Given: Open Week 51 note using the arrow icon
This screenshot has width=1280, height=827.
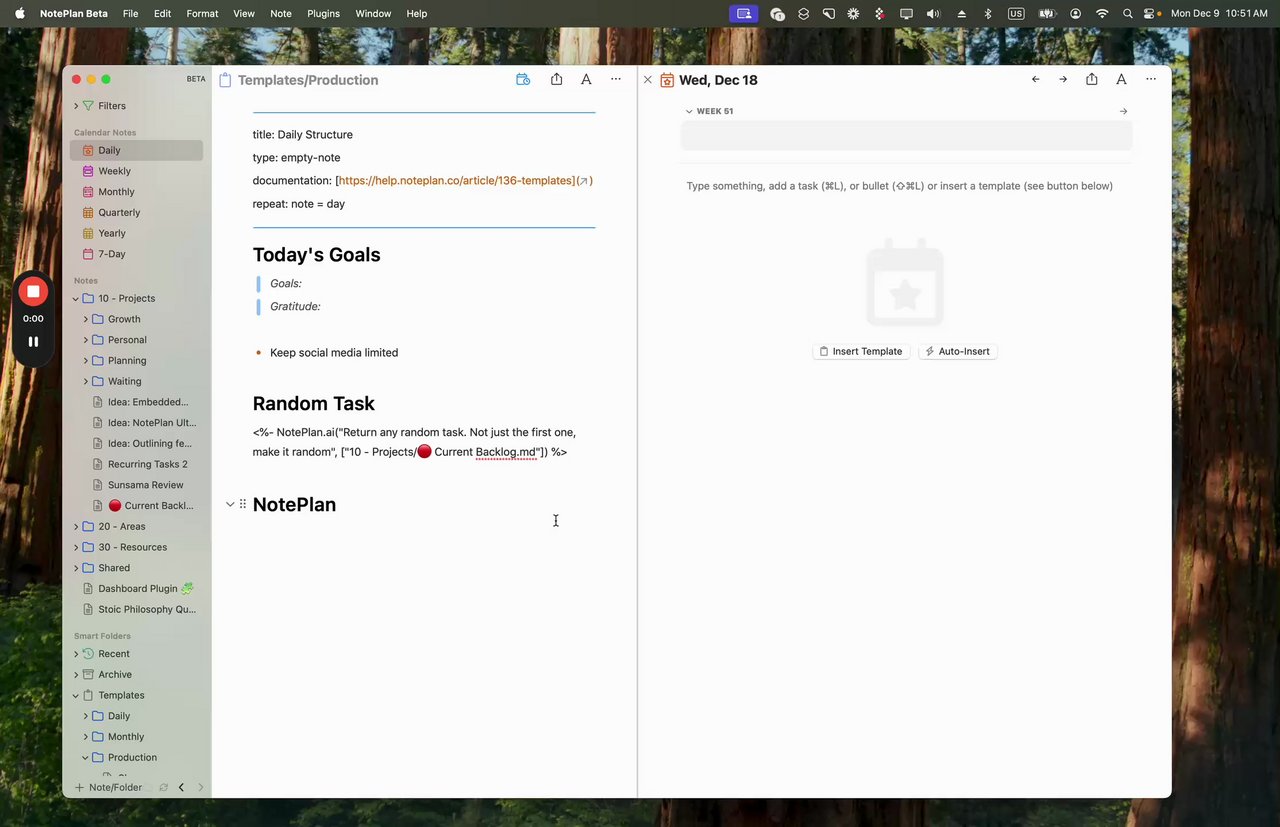Looking at the screenshot, I should (x=1124, y=111).
